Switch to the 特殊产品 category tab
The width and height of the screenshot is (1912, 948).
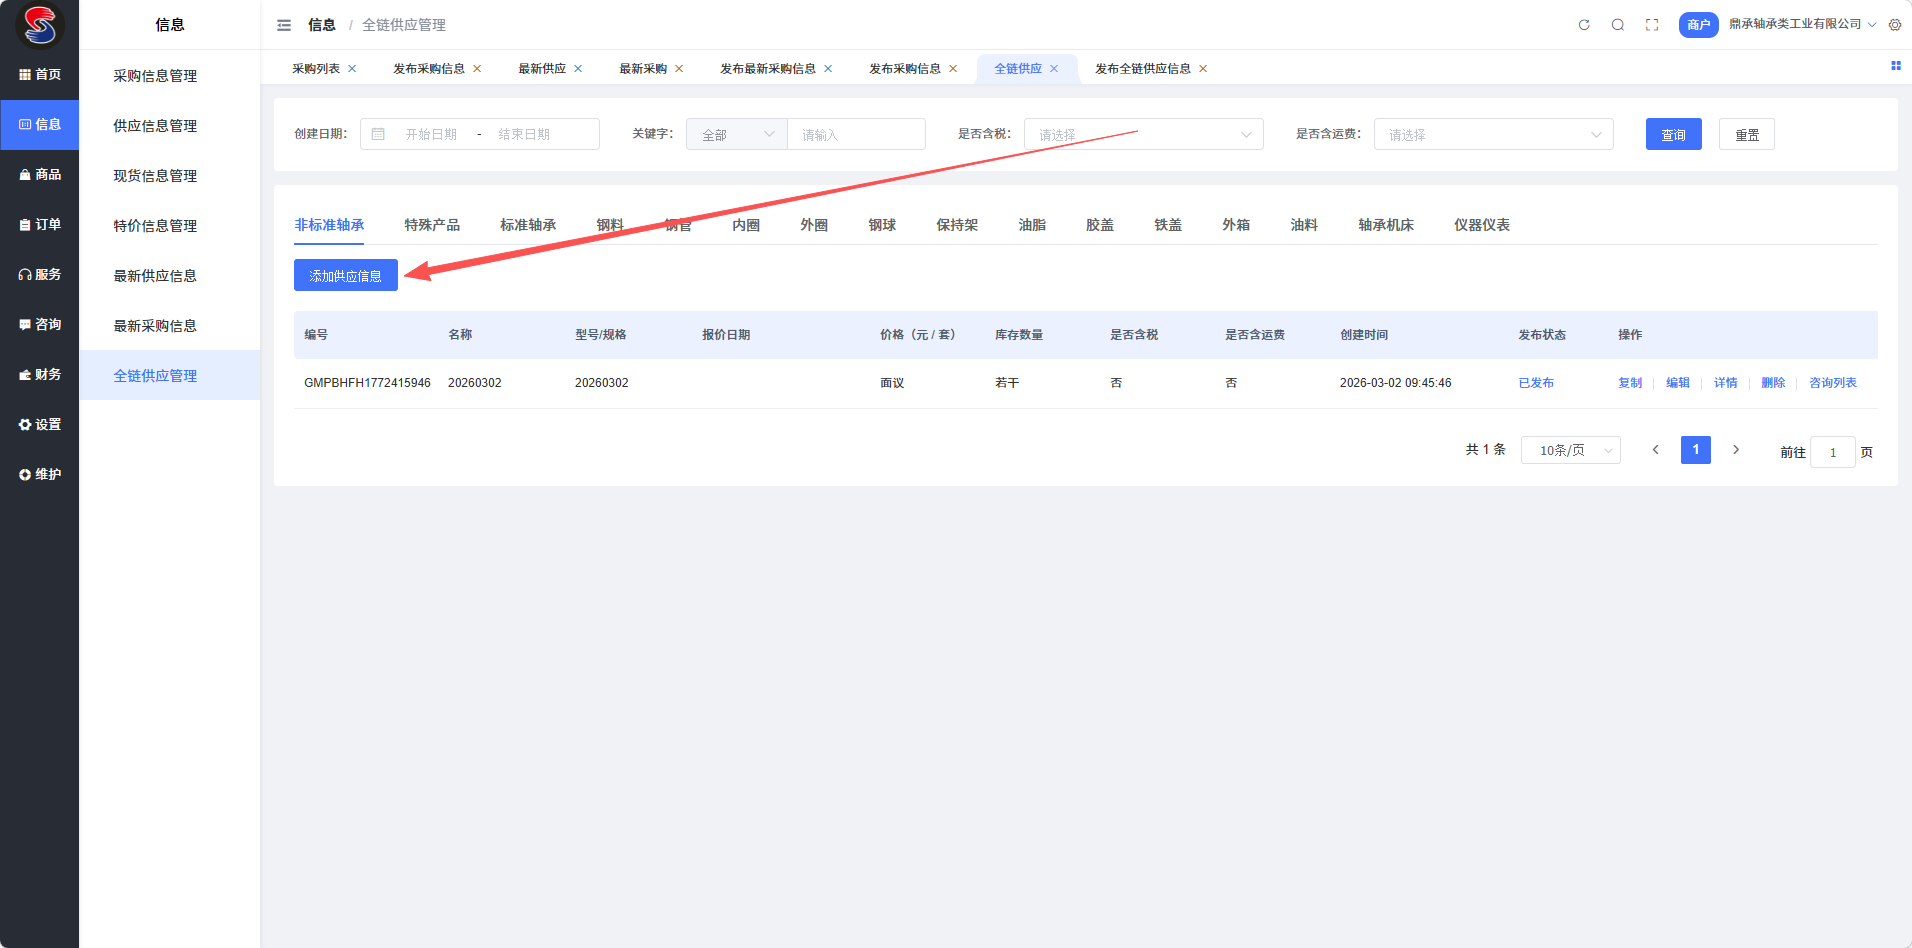432,225
